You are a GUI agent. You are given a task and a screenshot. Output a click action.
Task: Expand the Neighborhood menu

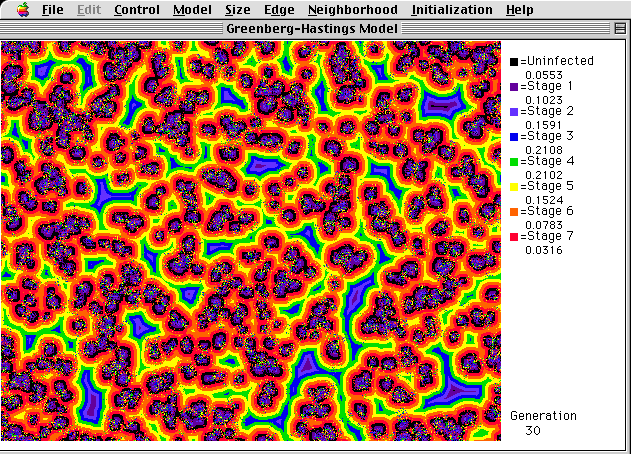(x=352, y=10)
